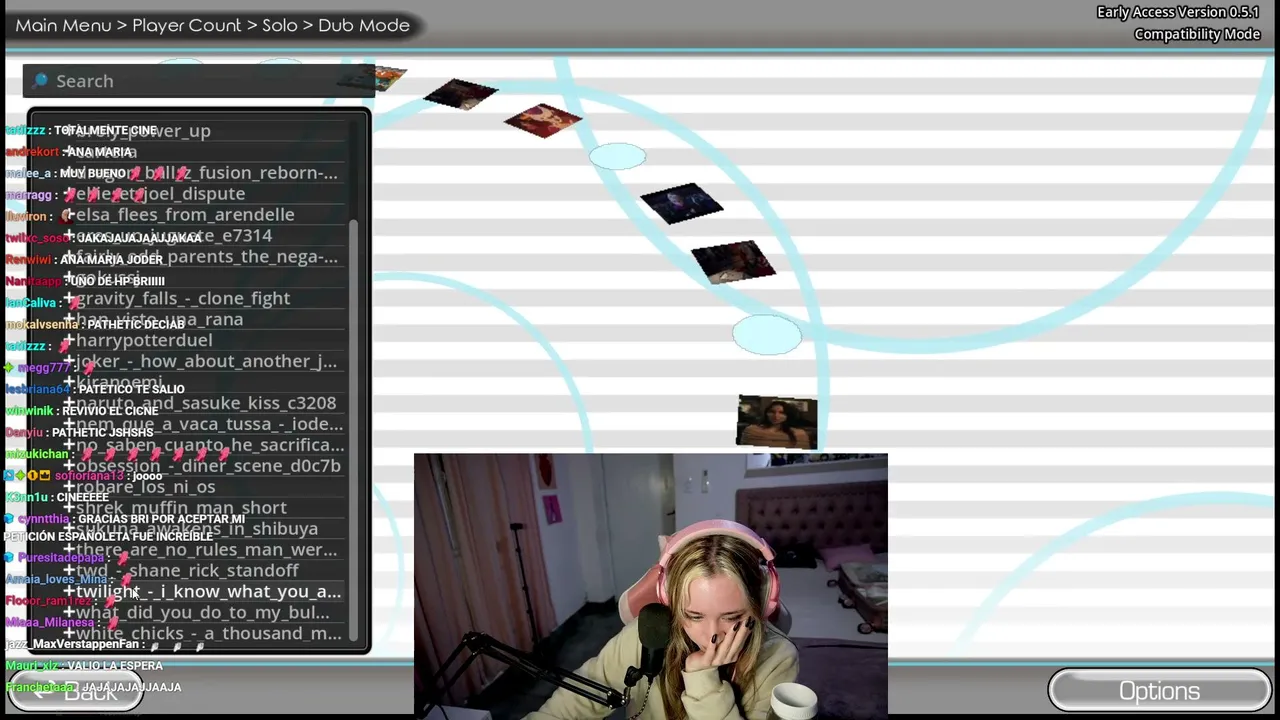Expand the elsa_flees_from_arendelle plus icon
Screen dimensions: 1280x720
coord(69,215)
